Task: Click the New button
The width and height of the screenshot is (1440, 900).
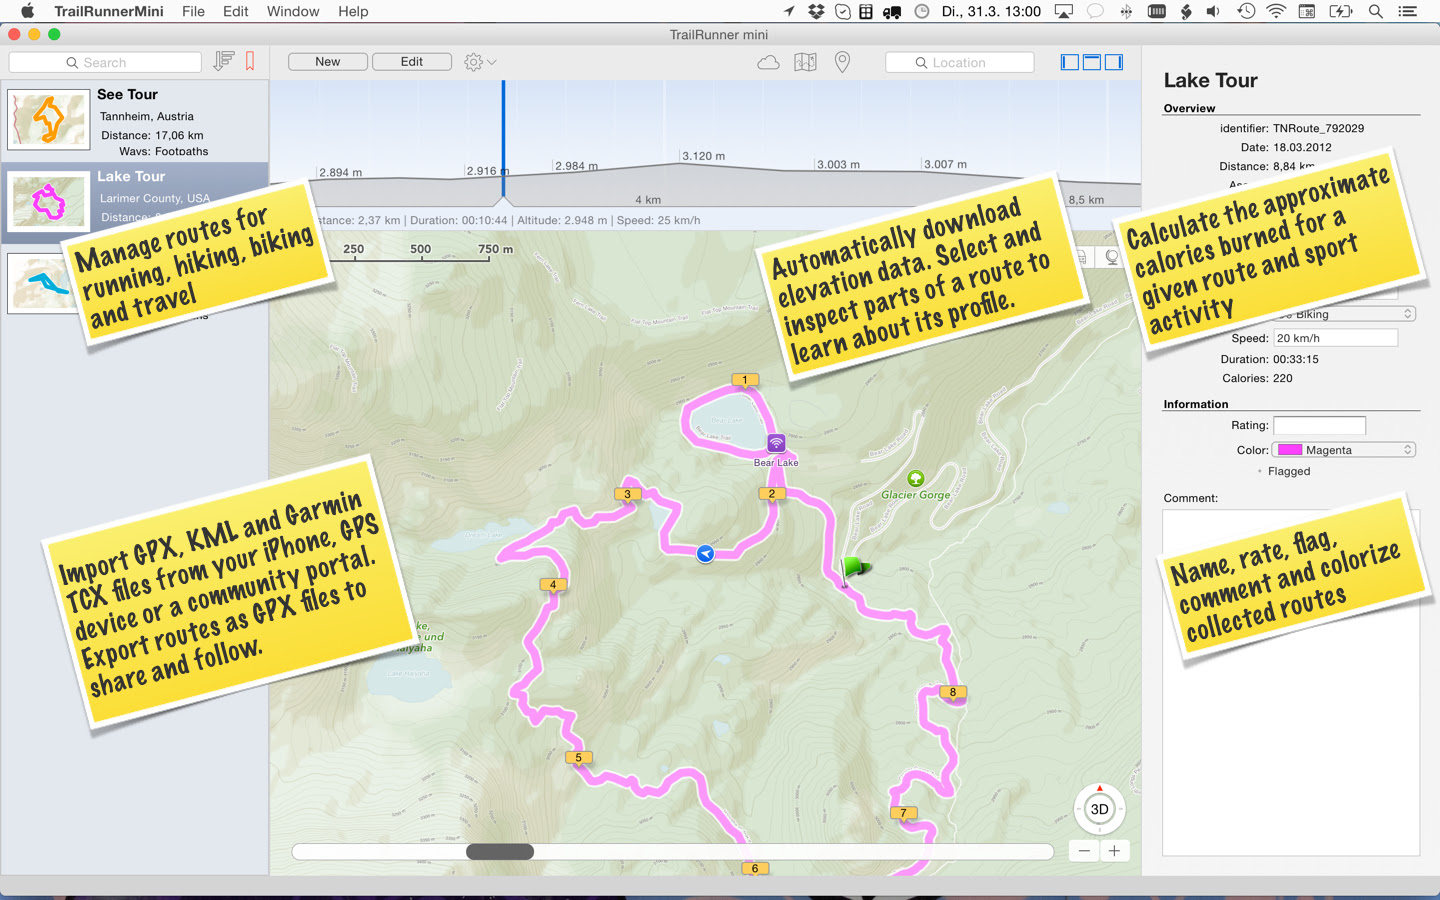Action: (x=328, y=62)
